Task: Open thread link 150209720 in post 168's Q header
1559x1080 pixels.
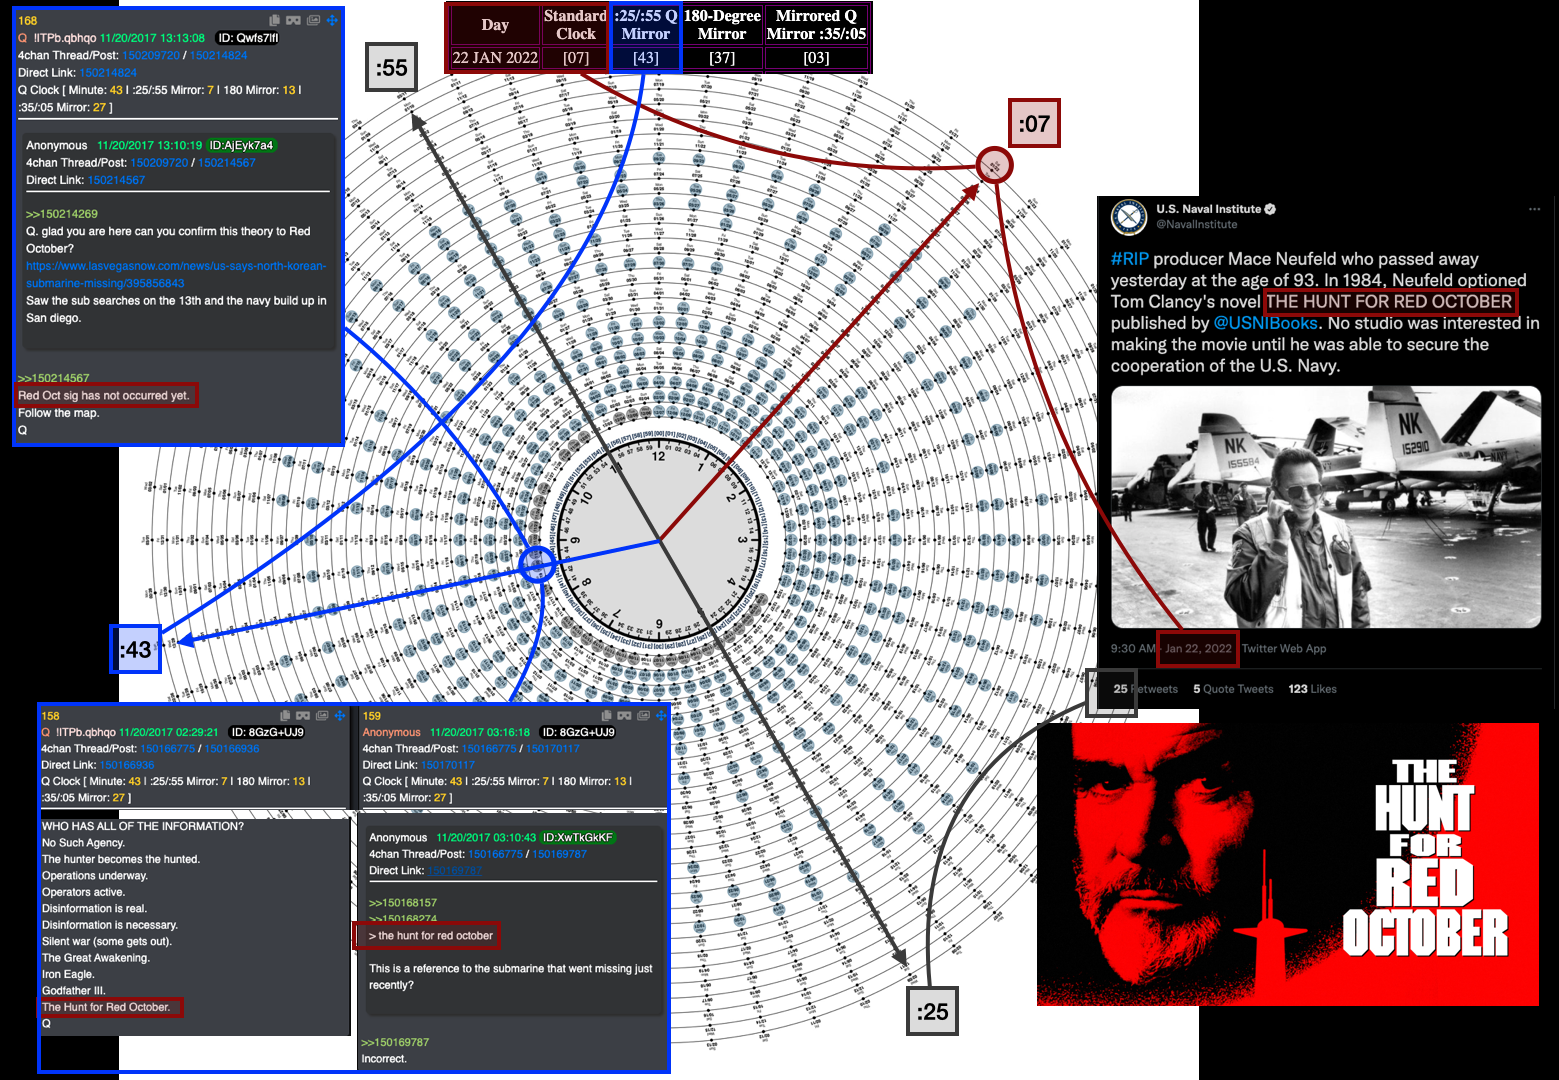Action: point(151,56)
